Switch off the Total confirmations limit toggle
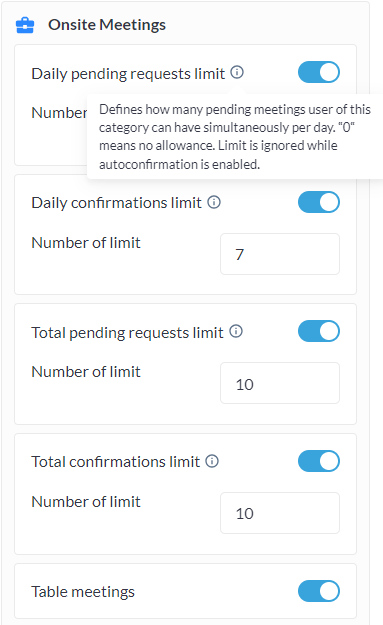The width and height of the screenshot is (383, 625). (x=319, y=461)
